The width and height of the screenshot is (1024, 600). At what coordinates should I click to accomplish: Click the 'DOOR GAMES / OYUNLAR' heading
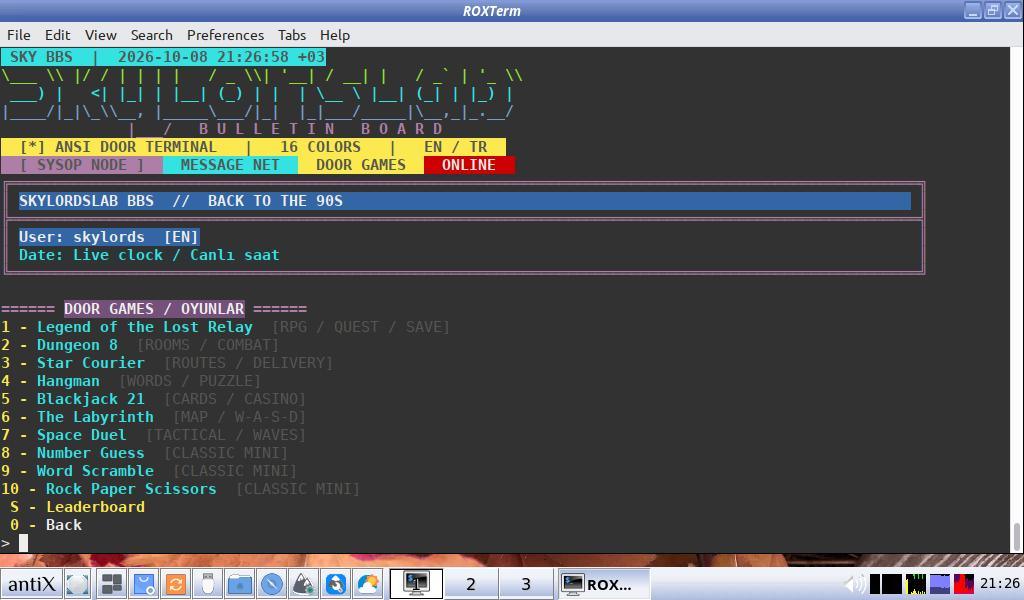(x=154, y=309)
